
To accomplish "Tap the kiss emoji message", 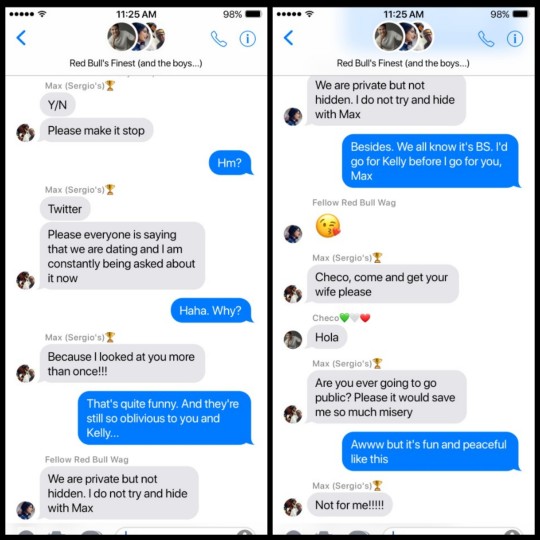I will [x=328, y=226].
